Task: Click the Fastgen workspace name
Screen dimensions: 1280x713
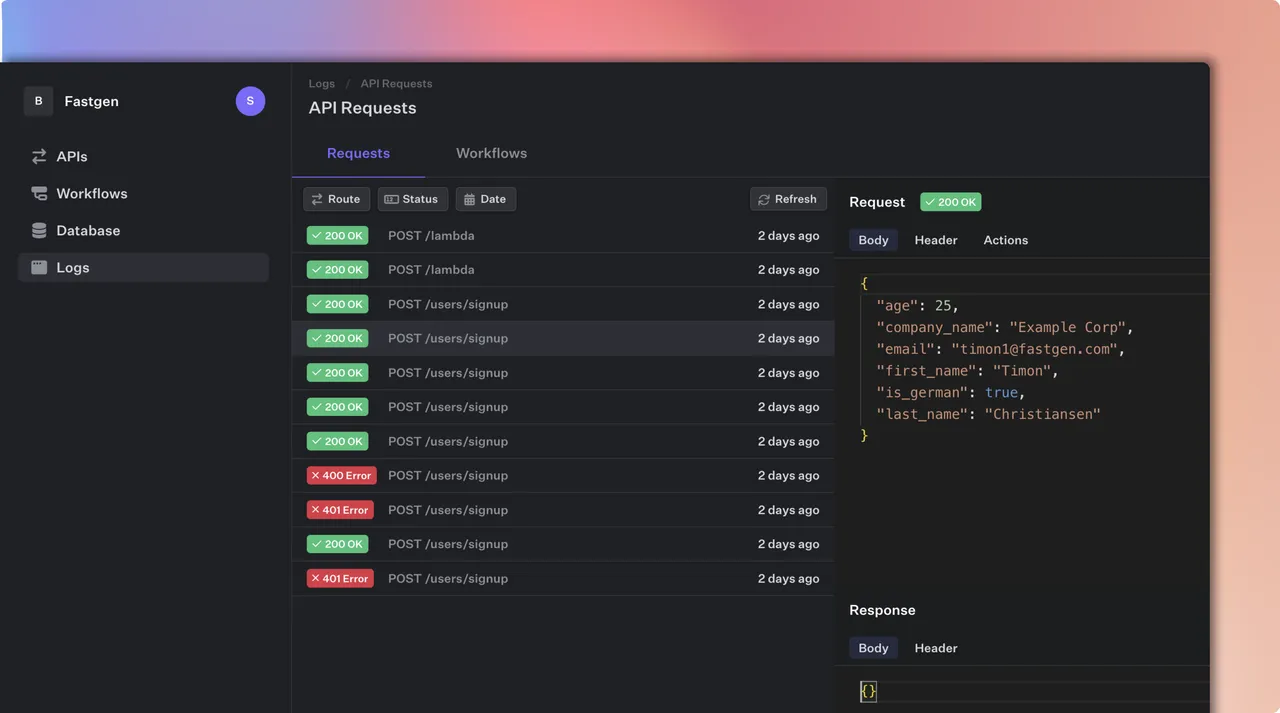Action: 91,101
